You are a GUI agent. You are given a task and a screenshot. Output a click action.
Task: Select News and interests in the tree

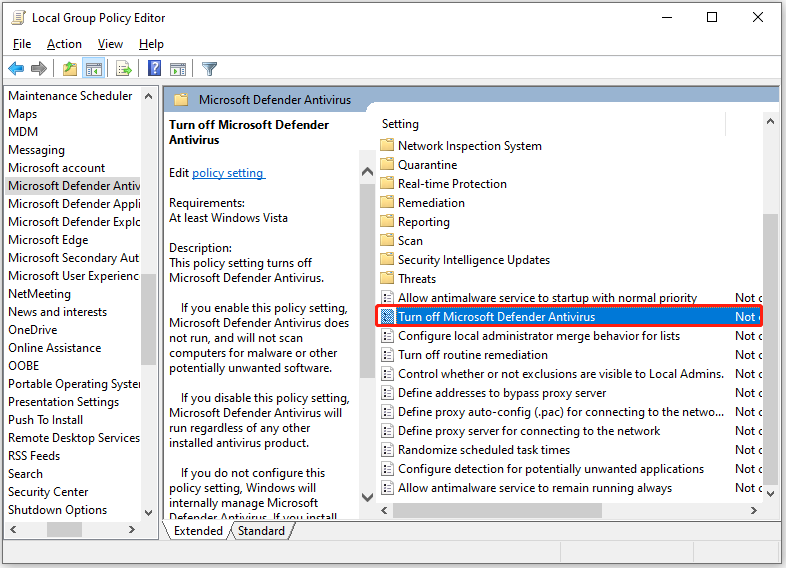(x=58, y=312)
